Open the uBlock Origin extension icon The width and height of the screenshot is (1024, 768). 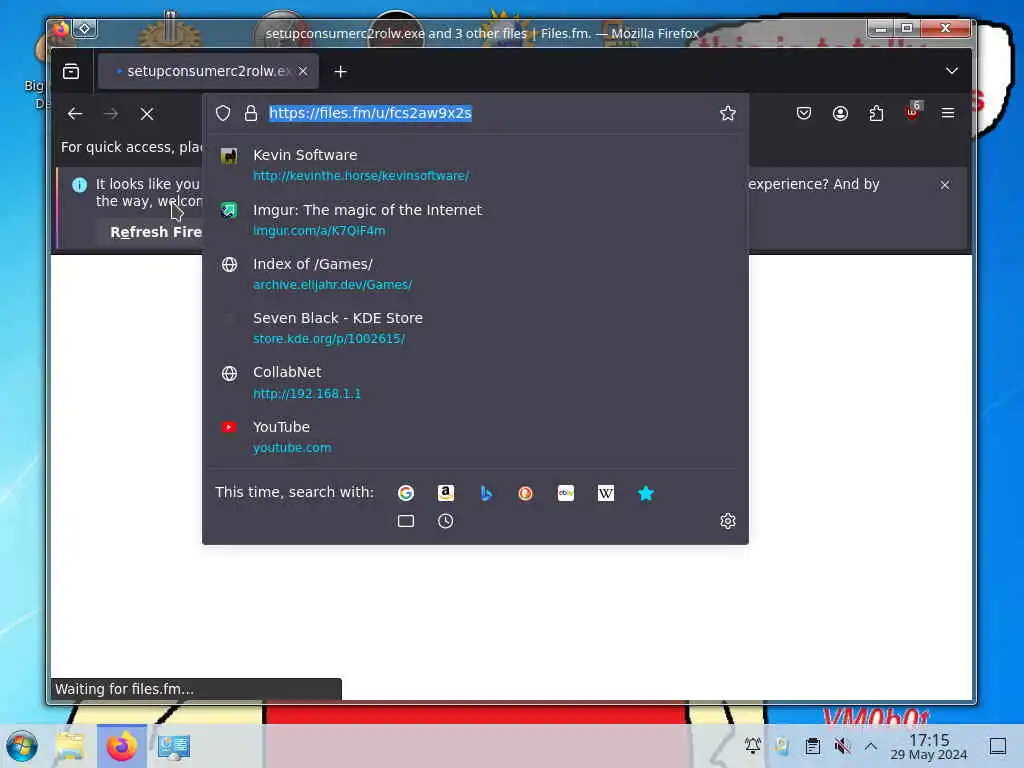click(x=912, y=112)
